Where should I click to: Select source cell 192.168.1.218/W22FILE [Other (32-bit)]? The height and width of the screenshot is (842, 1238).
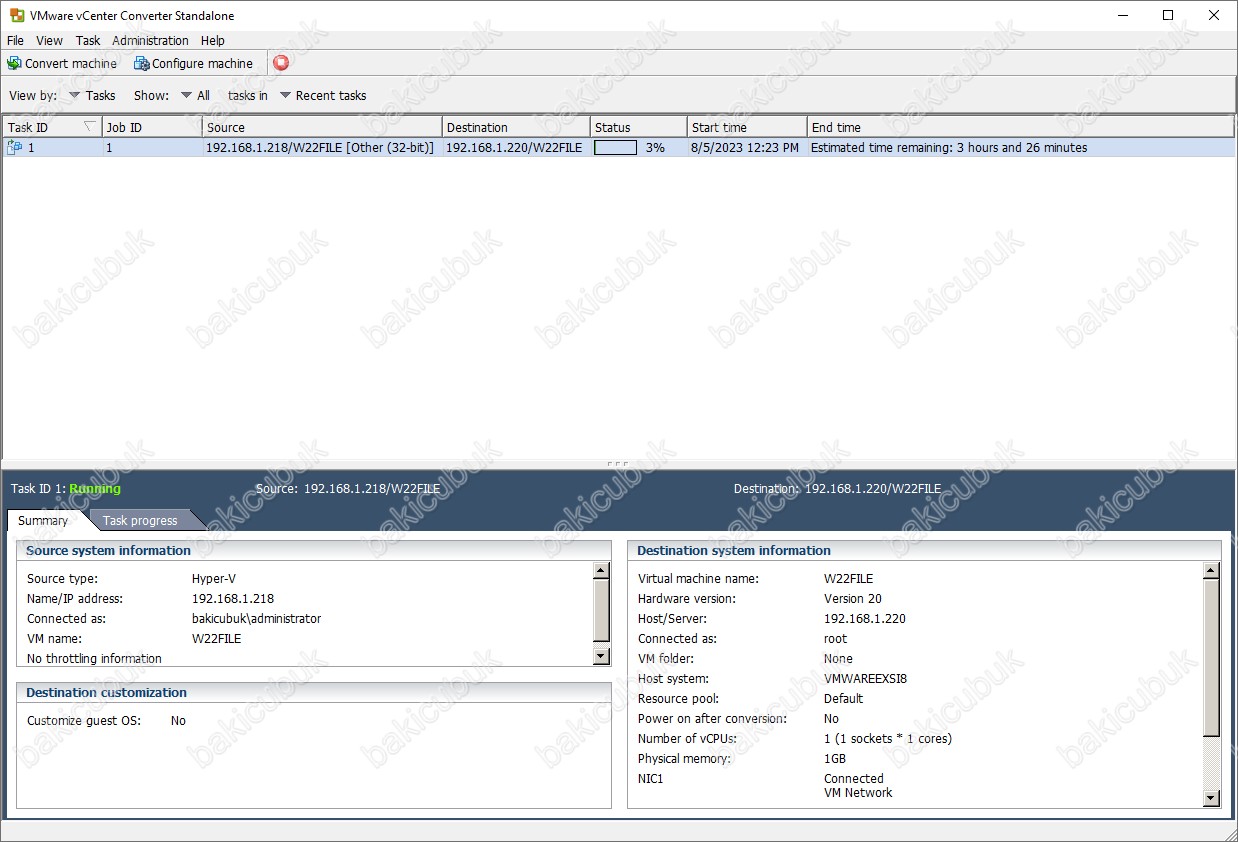click(320, 147)
